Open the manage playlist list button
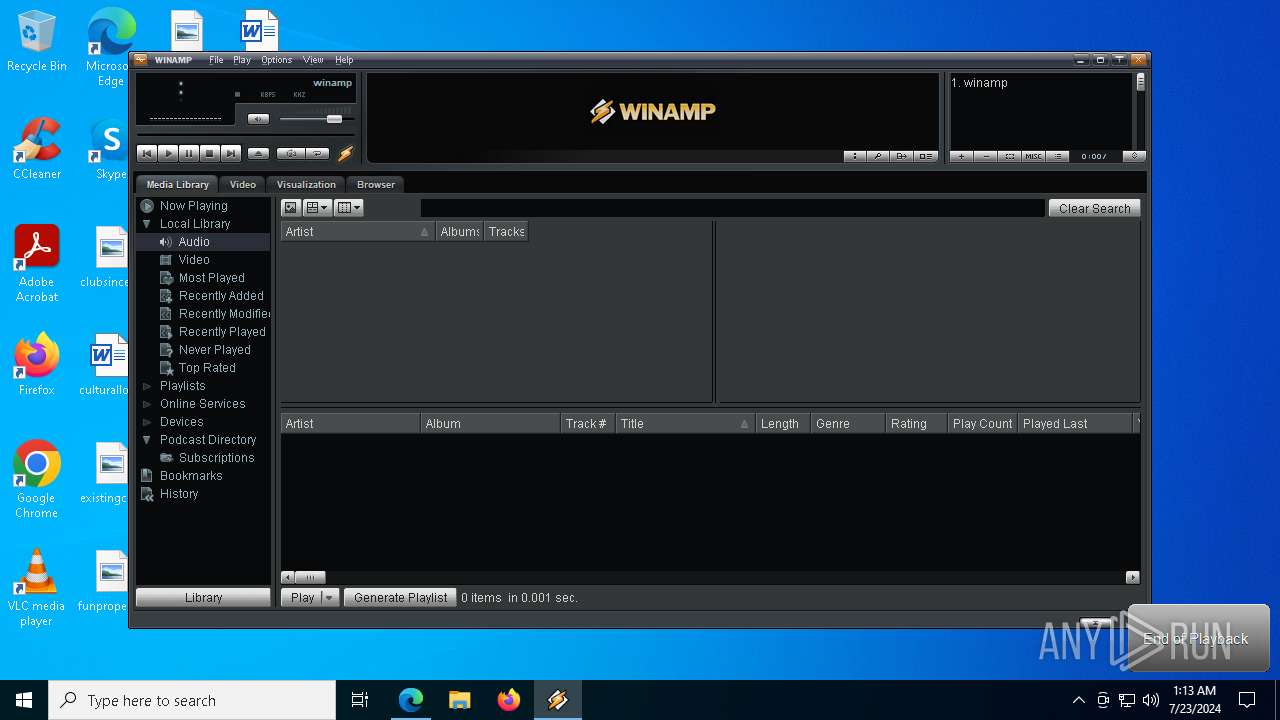The width and height of the screenshot is (1280, 720). [1058, 156]
